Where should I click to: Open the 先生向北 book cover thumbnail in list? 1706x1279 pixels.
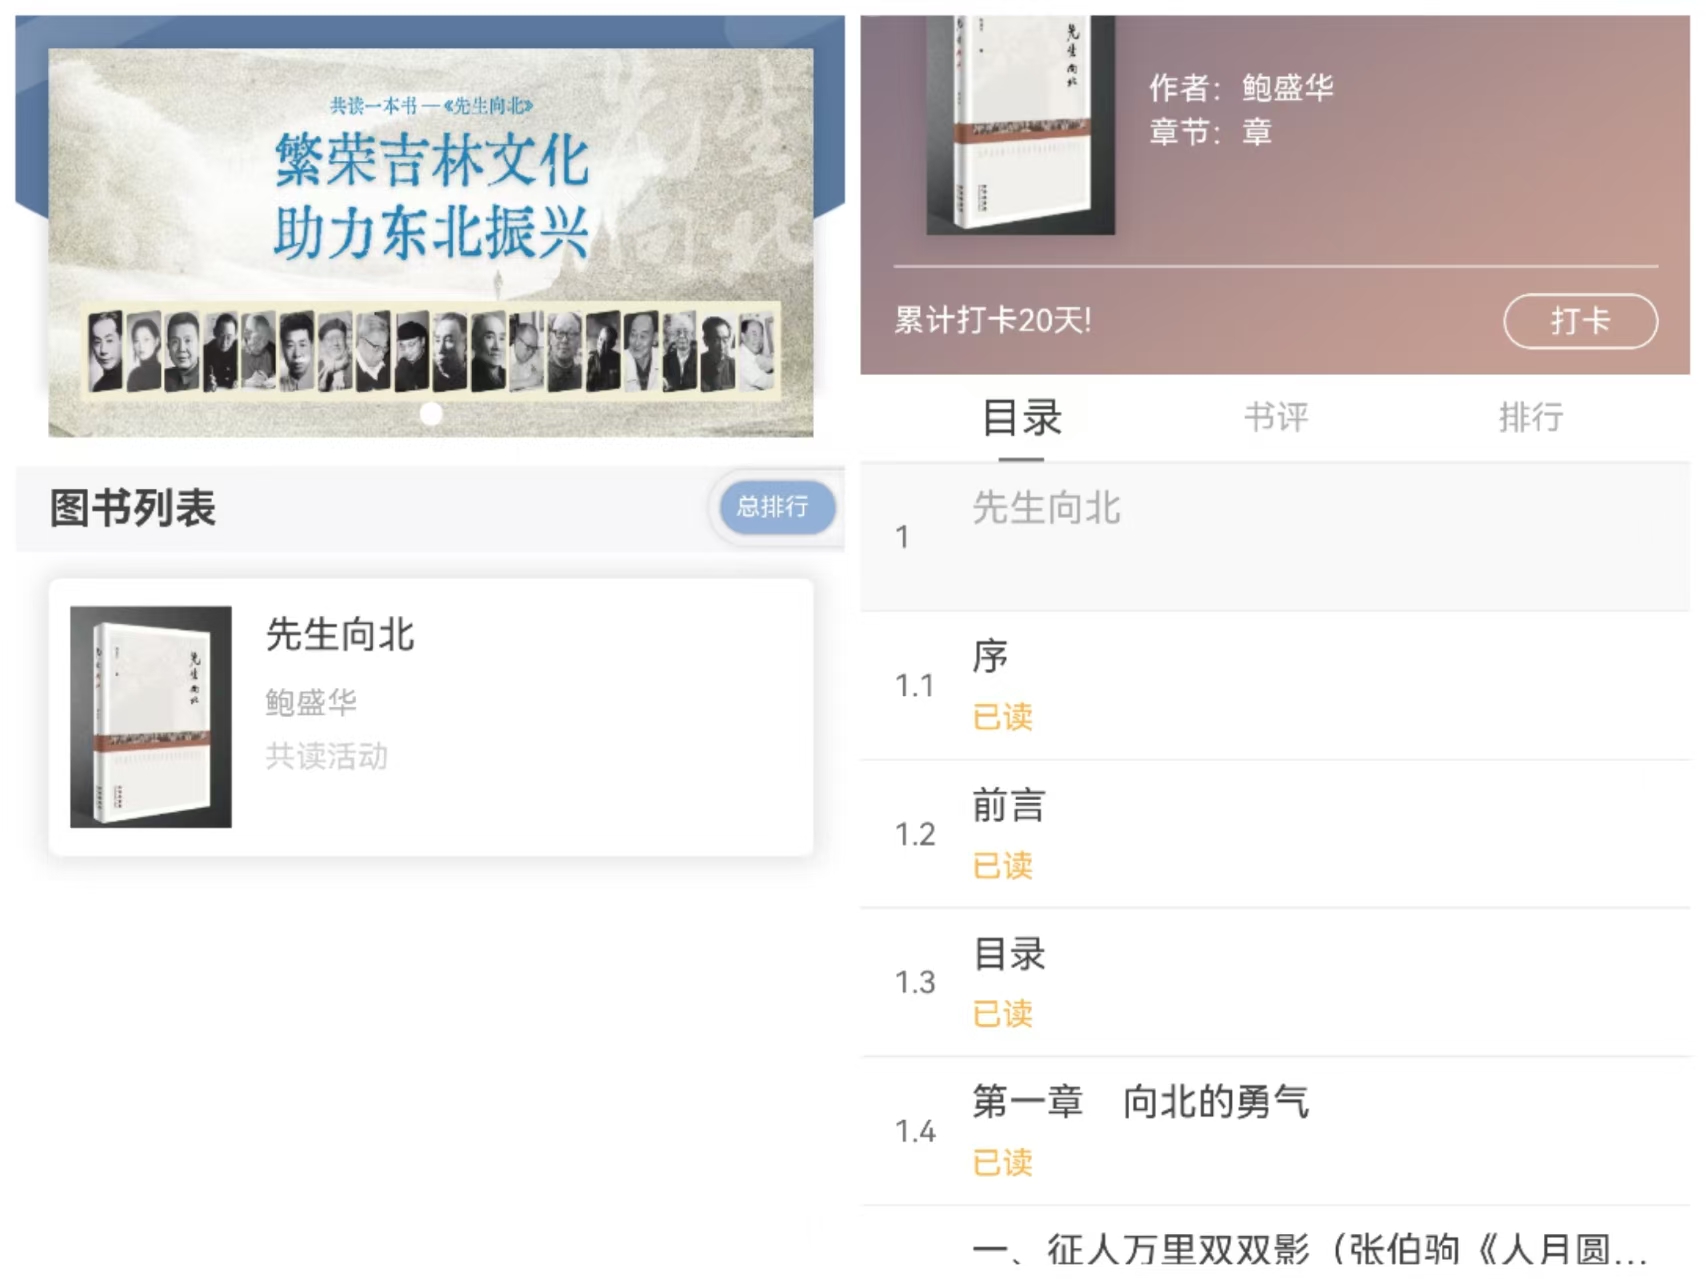point(151,716)
